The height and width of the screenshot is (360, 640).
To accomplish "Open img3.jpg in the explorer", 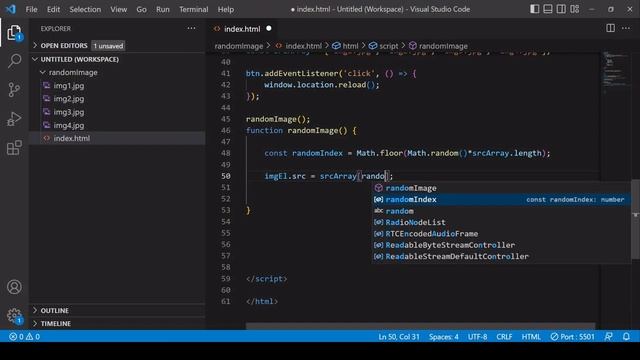I will pyautogui.click(x=117, y=112).
